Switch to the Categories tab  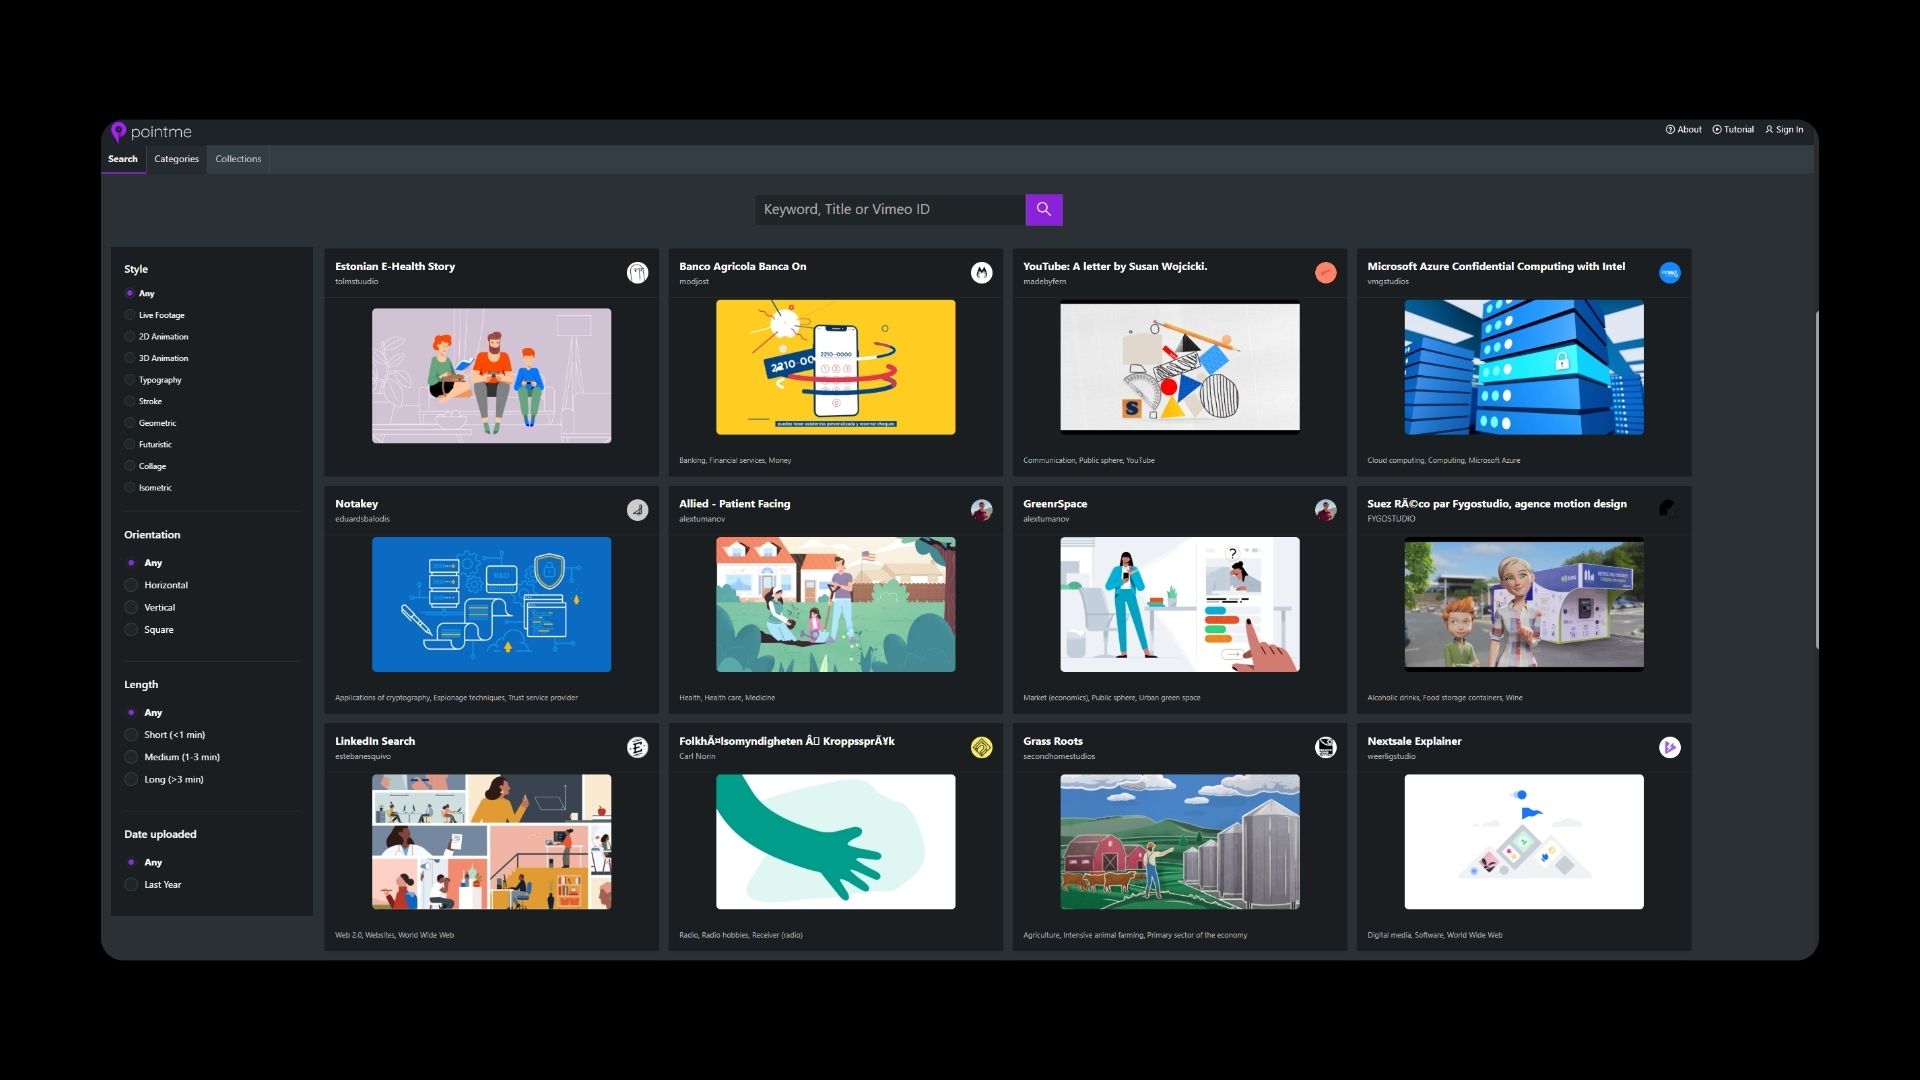pyautogui.click(x=176, y=159)
